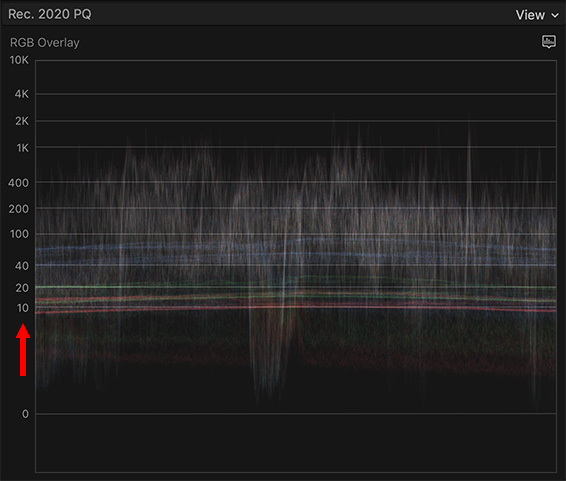Click the 100 nits scale label

pos(19,234)
